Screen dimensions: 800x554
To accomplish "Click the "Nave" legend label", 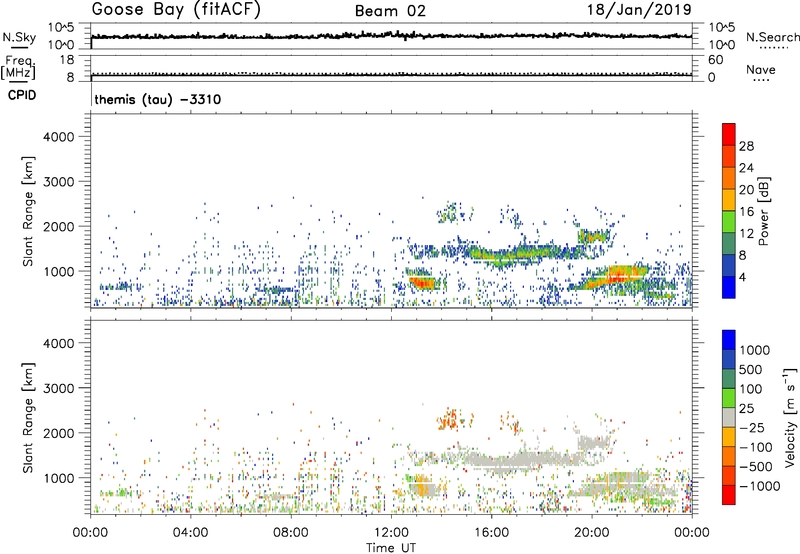I will pyautogui.click(x=760, y=69).
